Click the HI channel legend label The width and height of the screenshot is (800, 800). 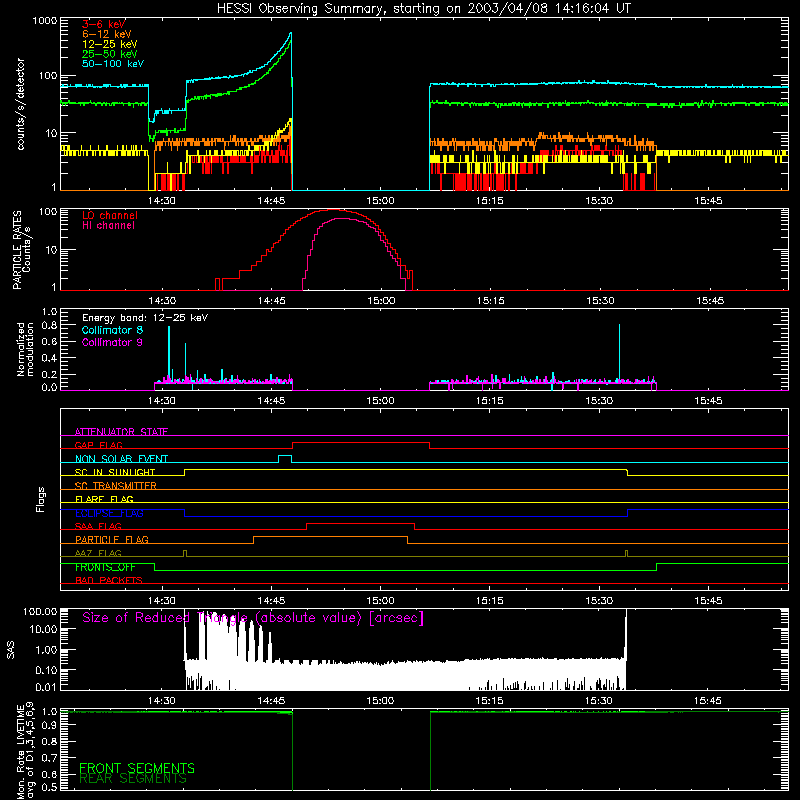pyautogui.click(x=108, y=226)
